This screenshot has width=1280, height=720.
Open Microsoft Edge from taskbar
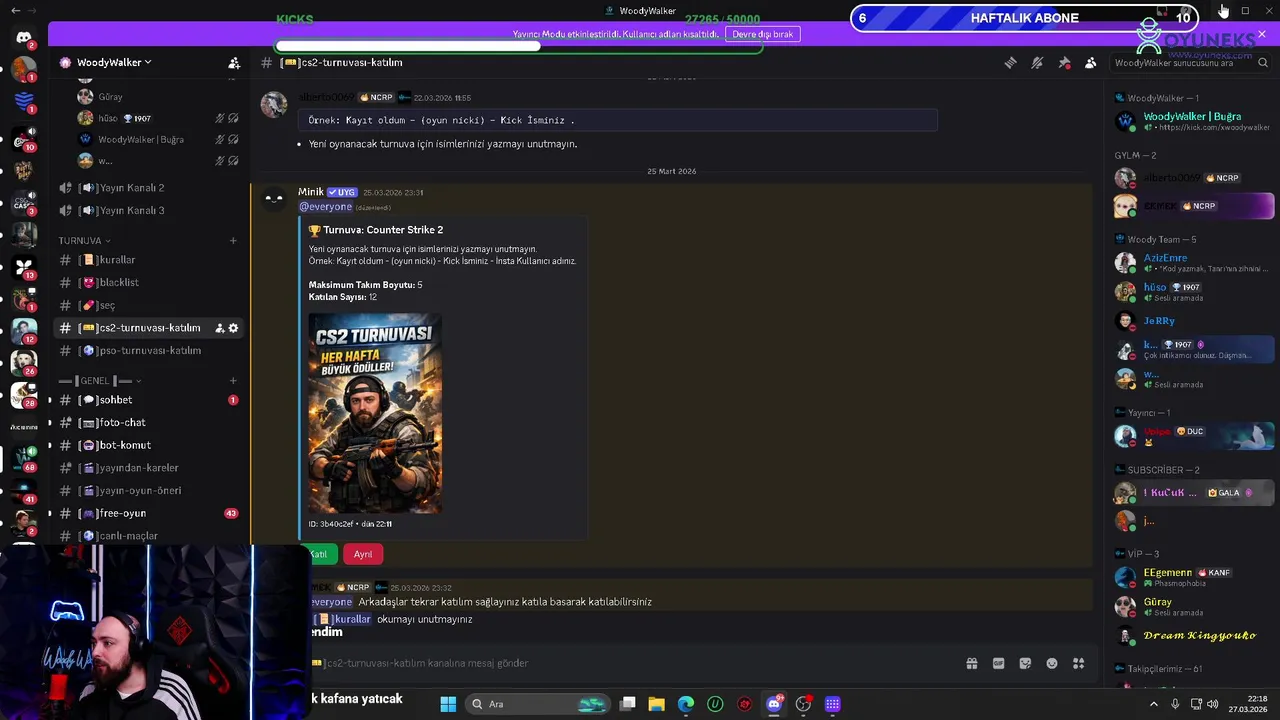(686, 704)
